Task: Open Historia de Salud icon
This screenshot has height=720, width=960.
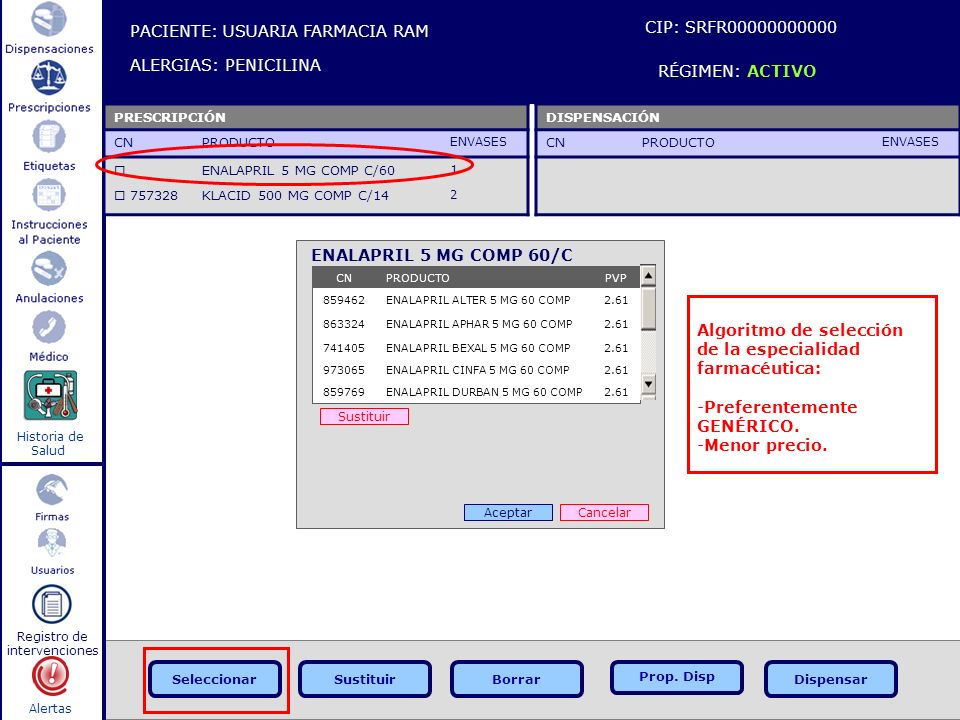Action: (51, 396)
